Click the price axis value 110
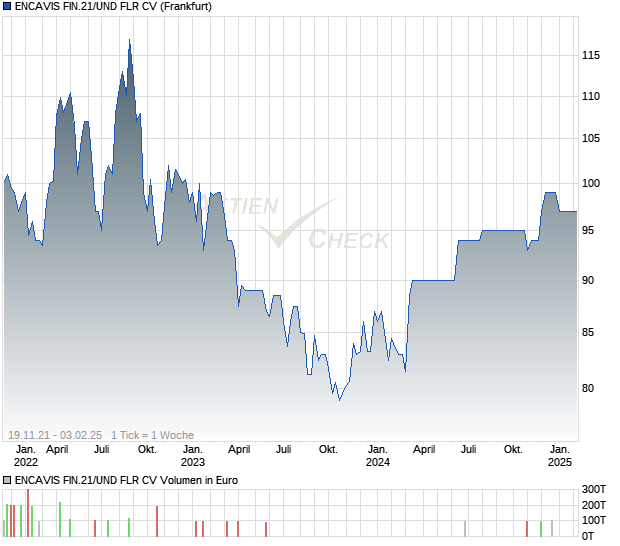This screenshot has width=620, height=546. tap(591, 96)
